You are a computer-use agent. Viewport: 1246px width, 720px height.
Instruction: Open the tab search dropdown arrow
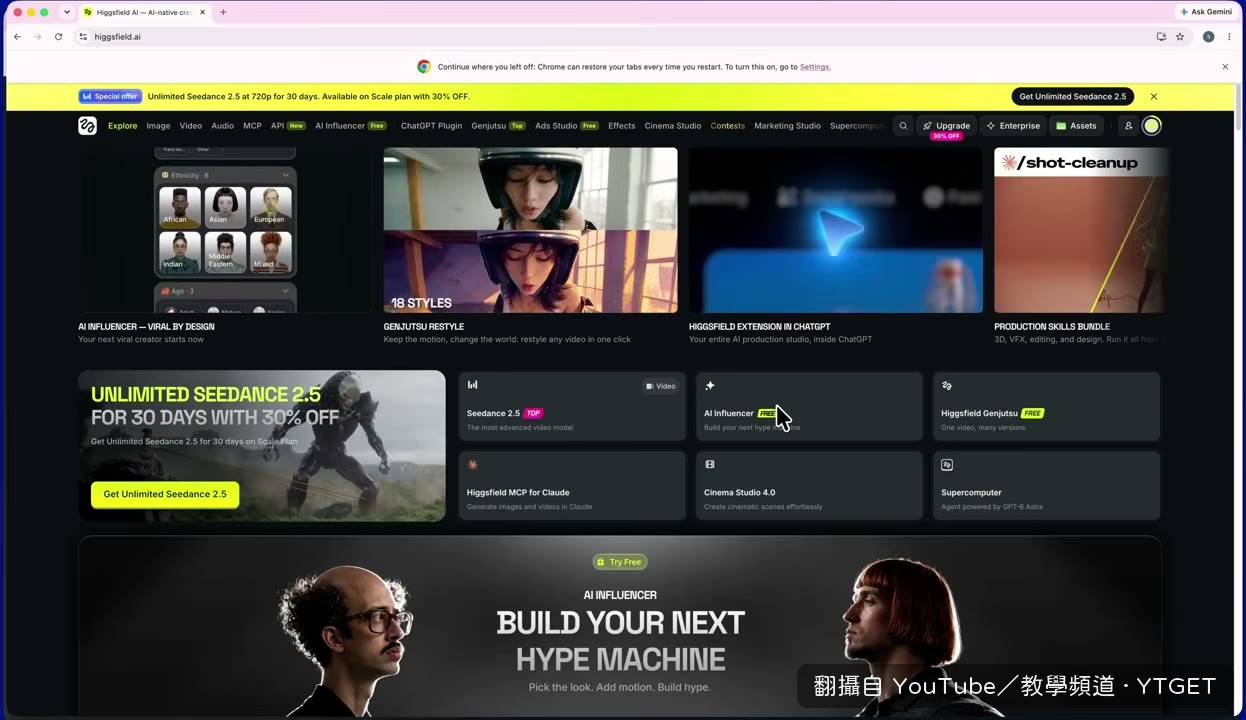(66, 12)
